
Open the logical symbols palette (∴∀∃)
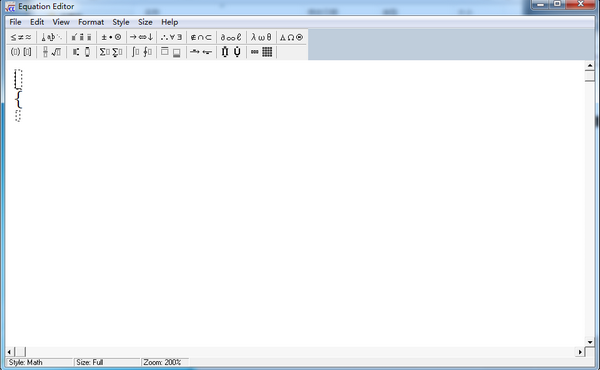point(171,37)
